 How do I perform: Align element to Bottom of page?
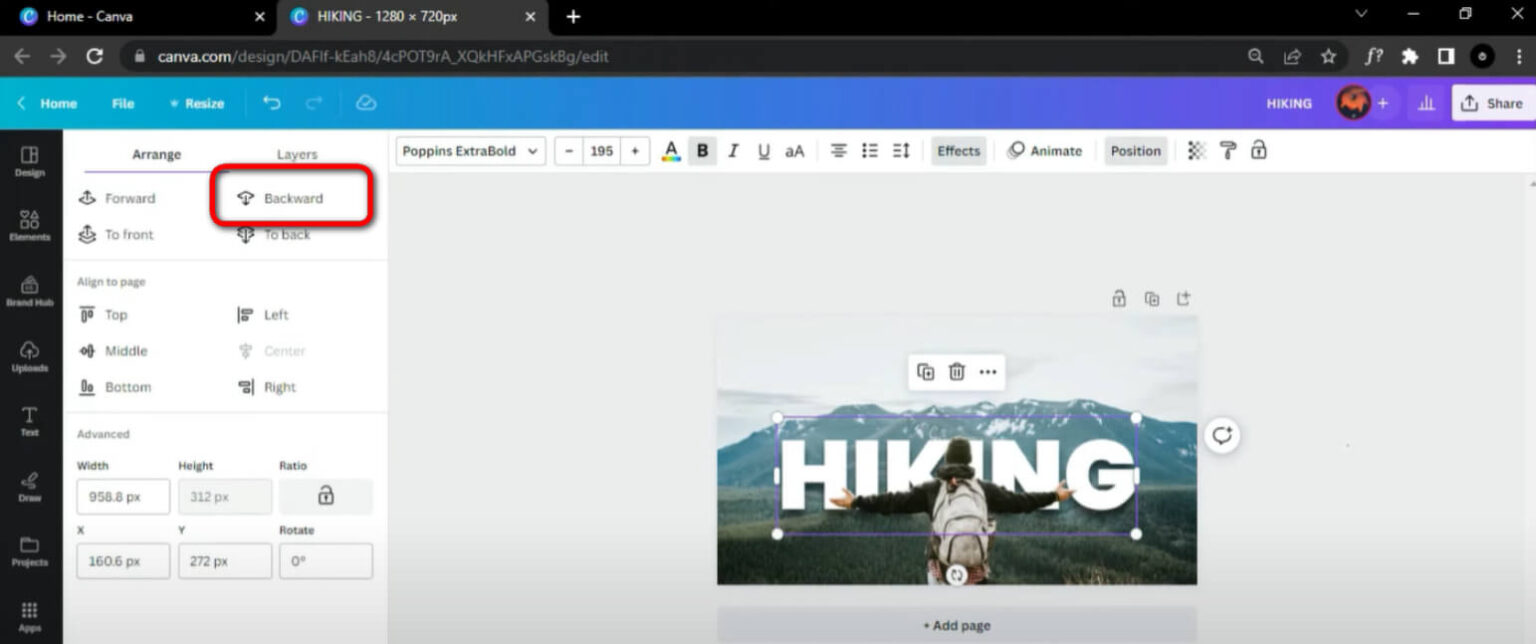(115, 387)
